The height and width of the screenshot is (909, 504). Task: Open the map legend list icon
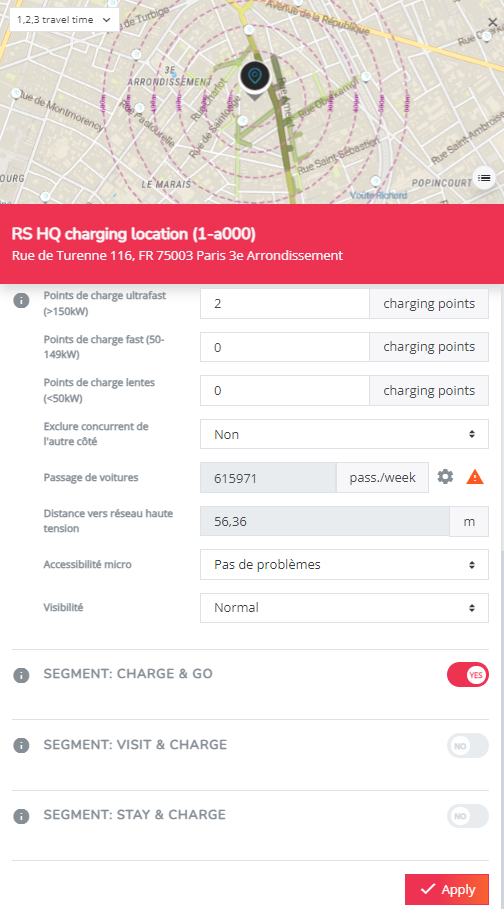tap(484, 179)
